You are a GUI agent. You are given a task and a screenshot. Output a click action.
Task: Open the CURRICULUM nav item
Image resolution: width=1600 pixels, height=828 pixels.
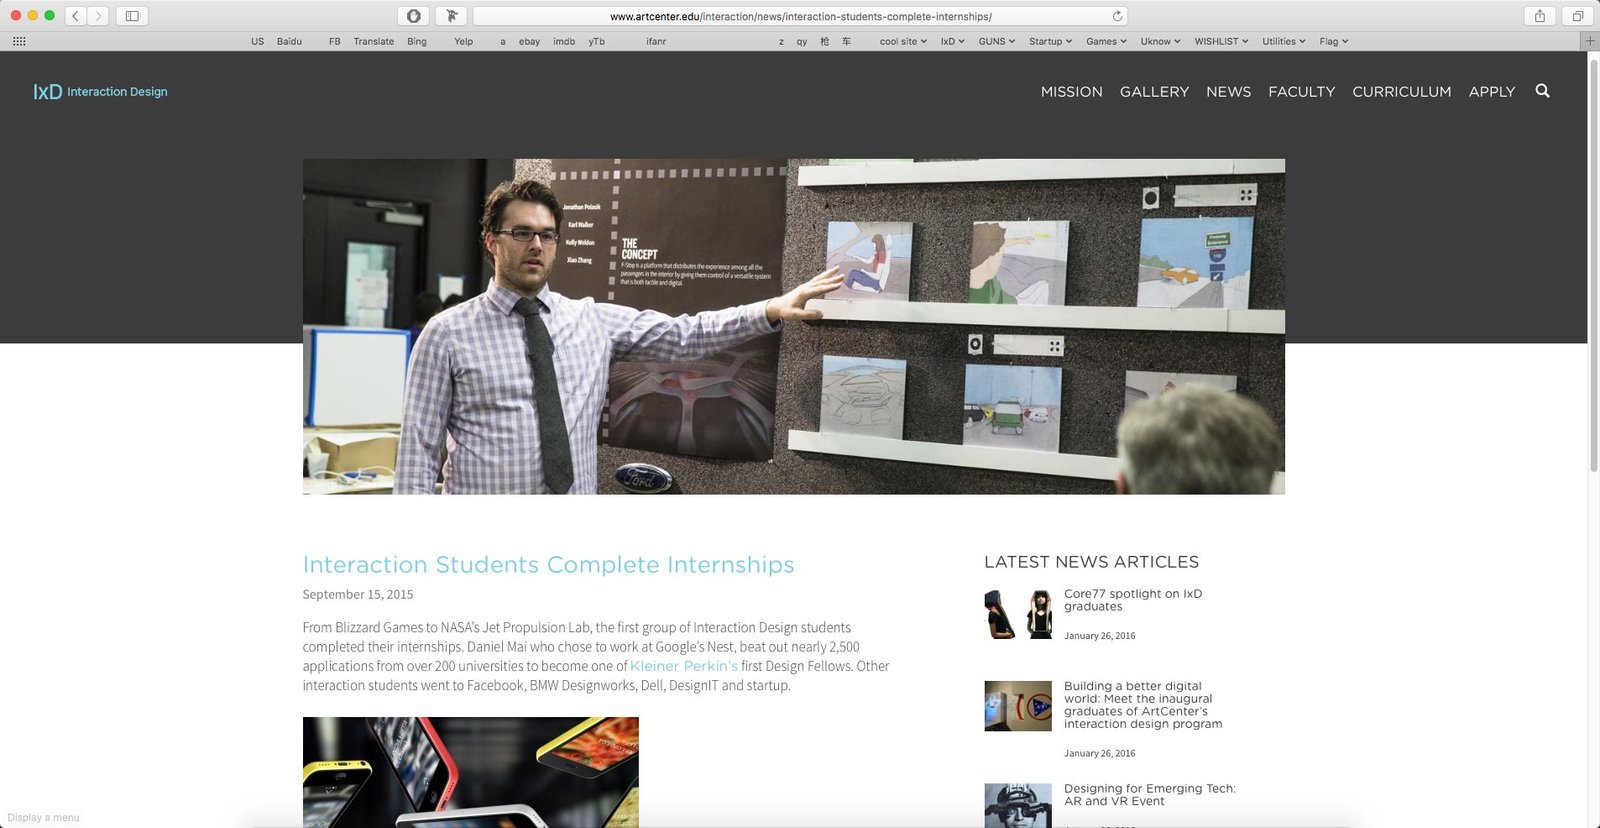pos(1401,91)
